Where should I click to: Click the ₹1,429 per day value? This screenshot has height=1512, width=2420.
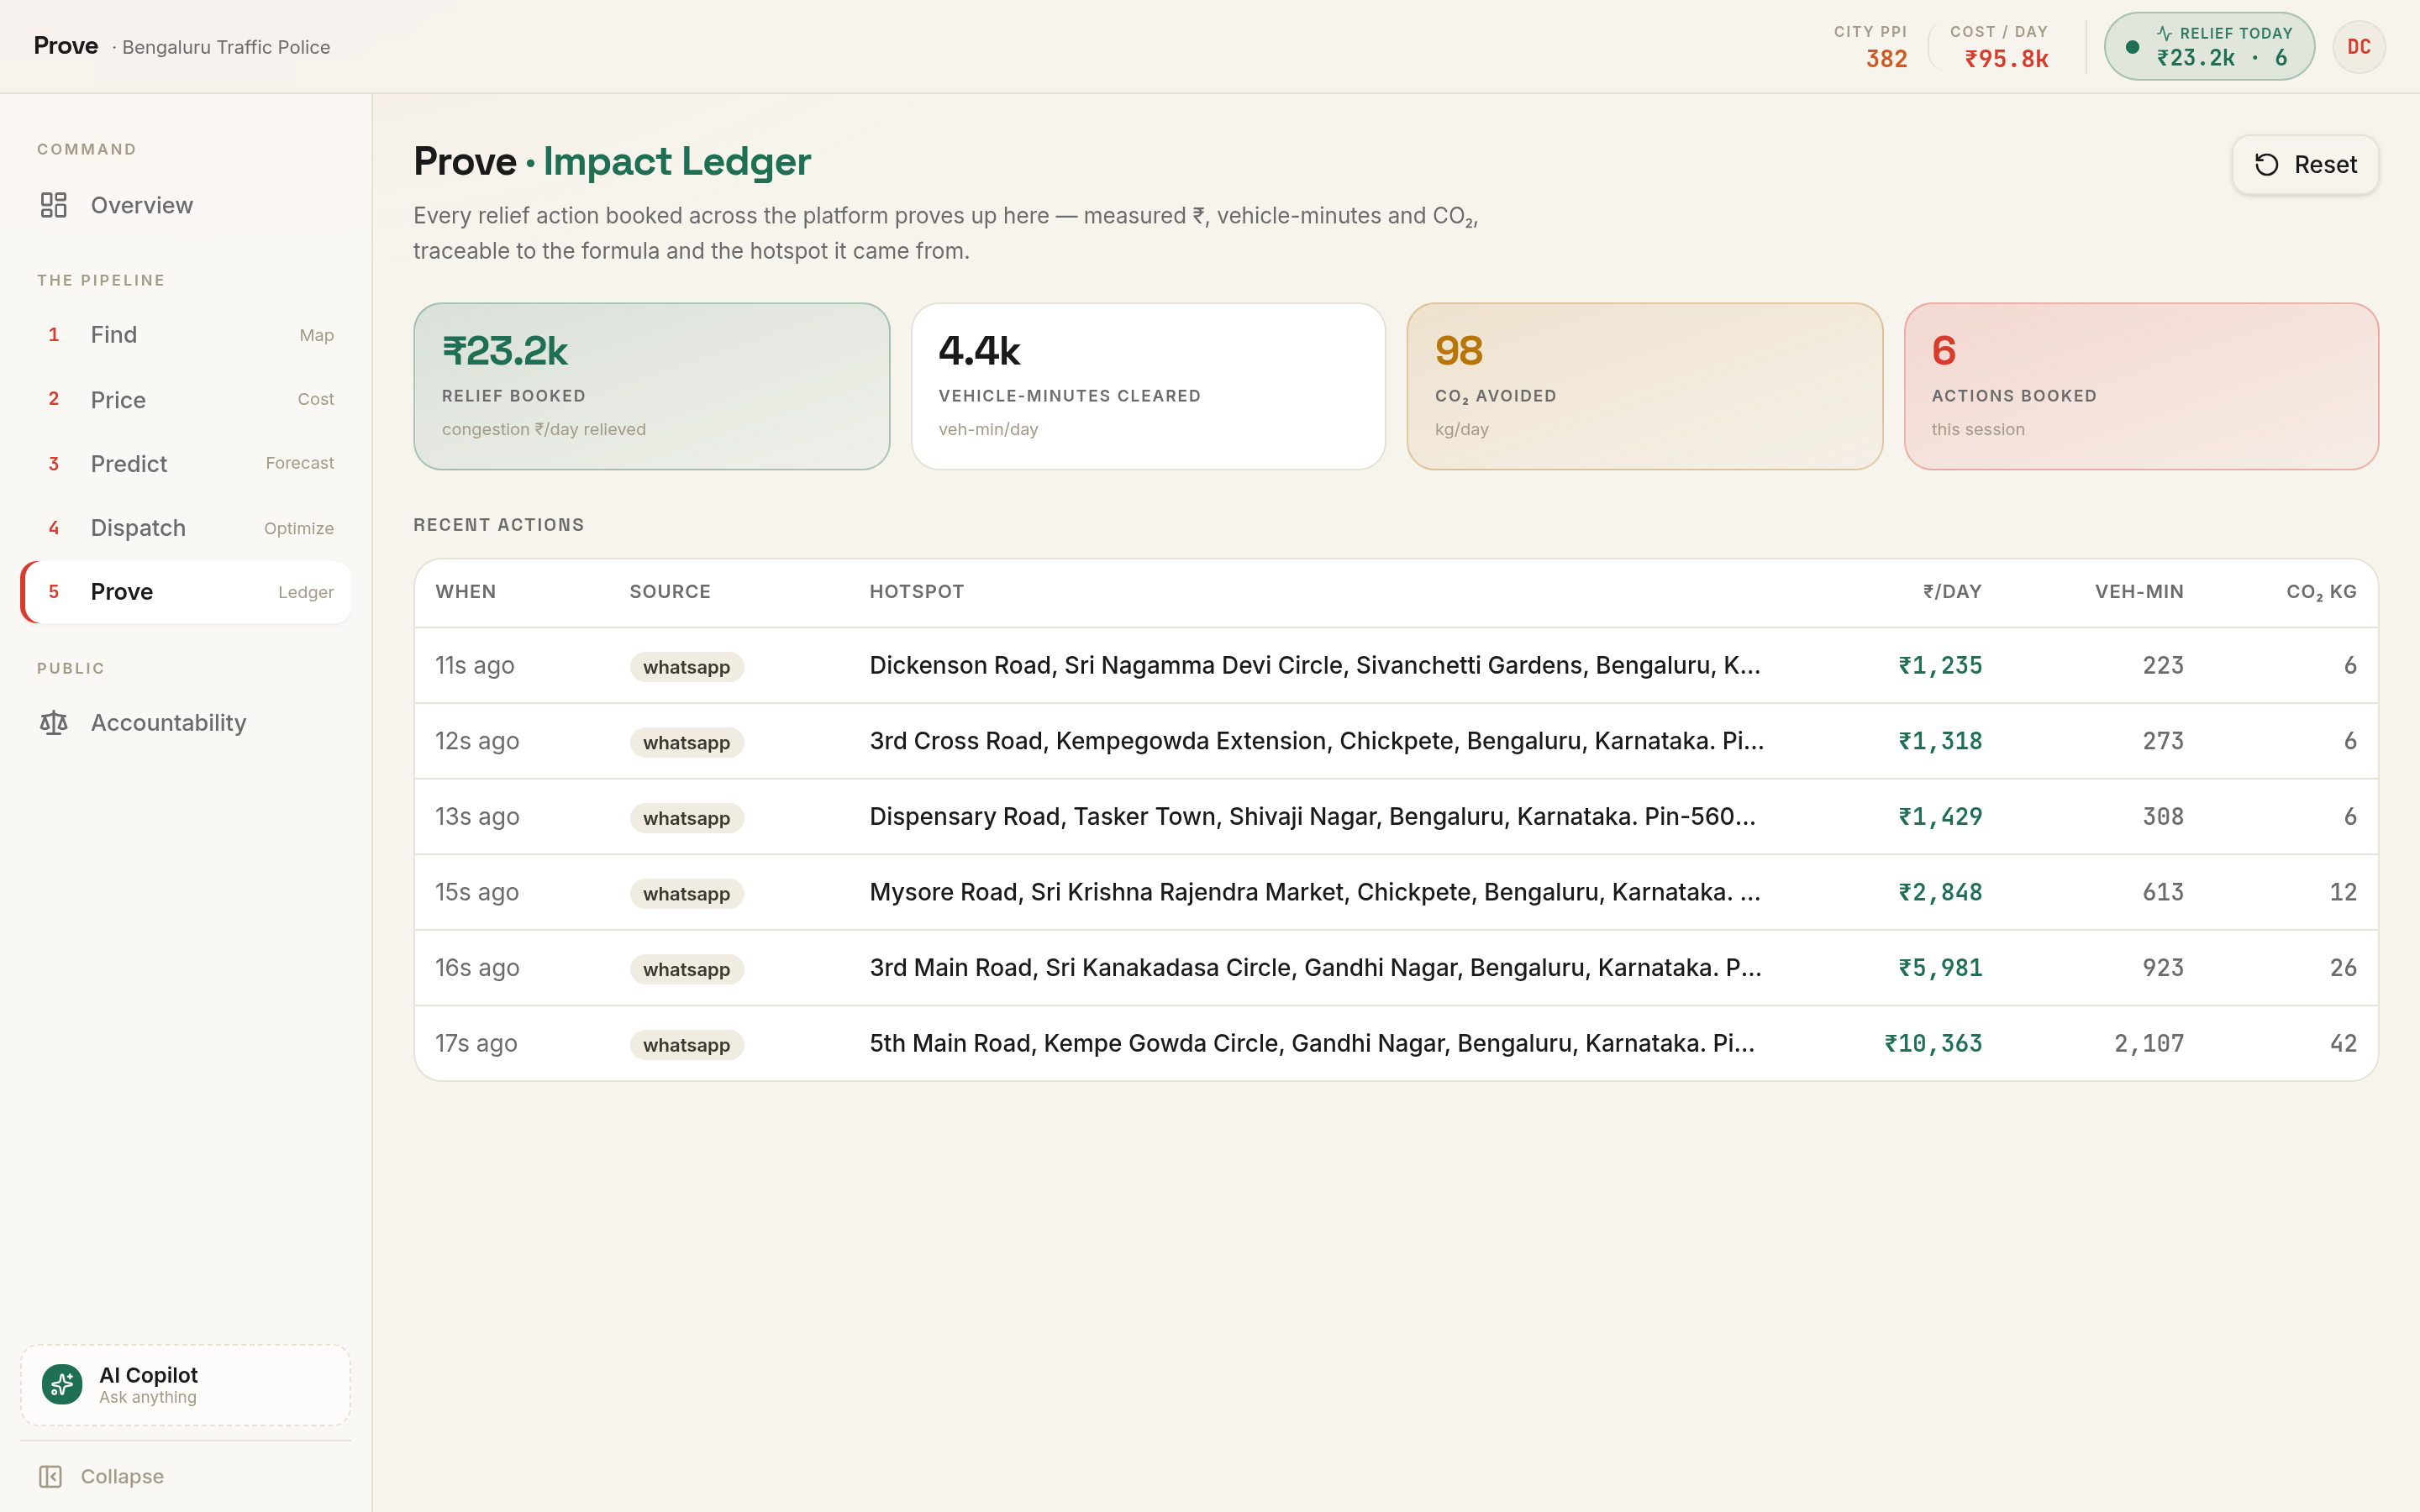1940,817
